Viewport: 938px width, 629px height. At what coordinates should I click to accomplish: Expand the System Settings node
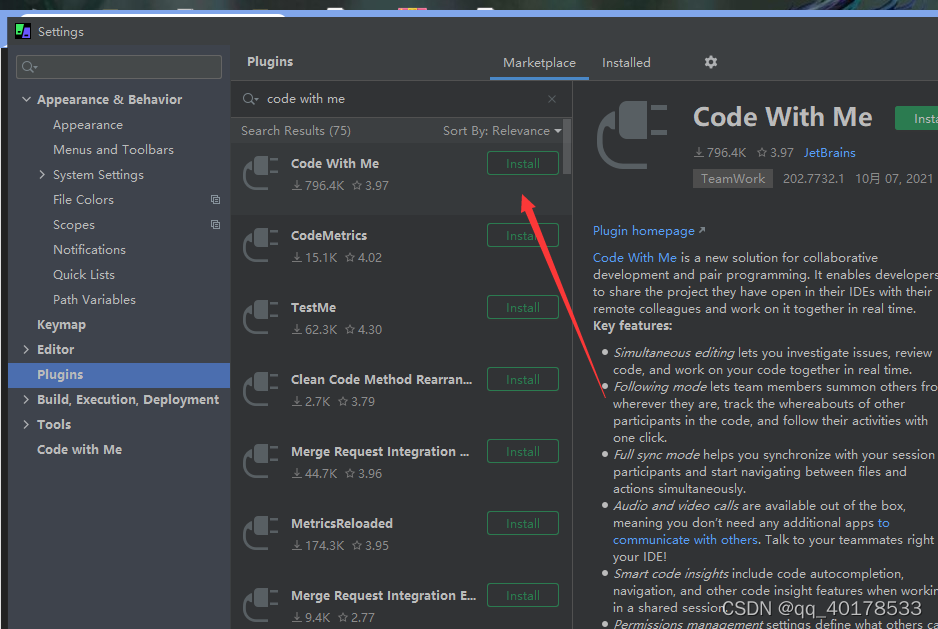(x=42, y=175)
